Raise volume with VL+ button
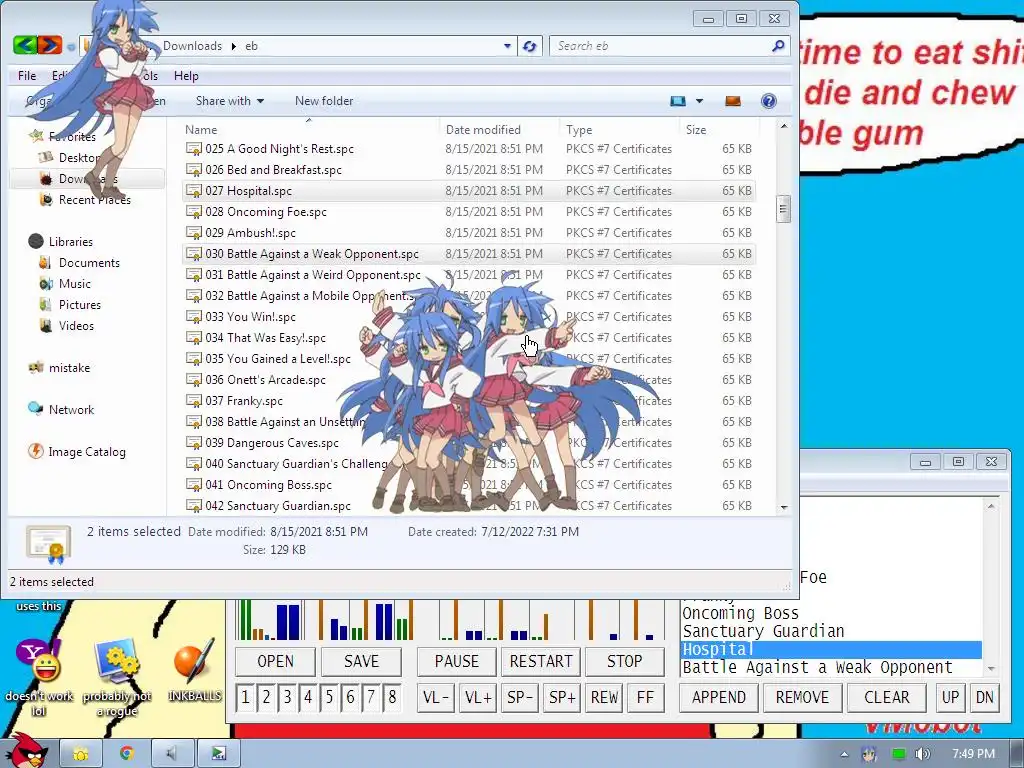This screenshot has height=768, width=1024. pyautogui.click(x=477, y=697)
